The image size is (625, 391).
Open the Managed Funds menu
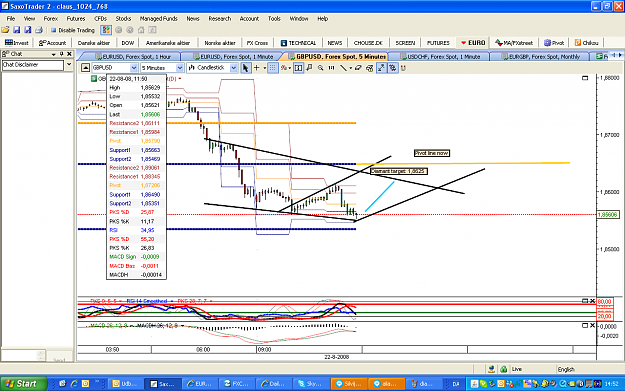[158, 18]
